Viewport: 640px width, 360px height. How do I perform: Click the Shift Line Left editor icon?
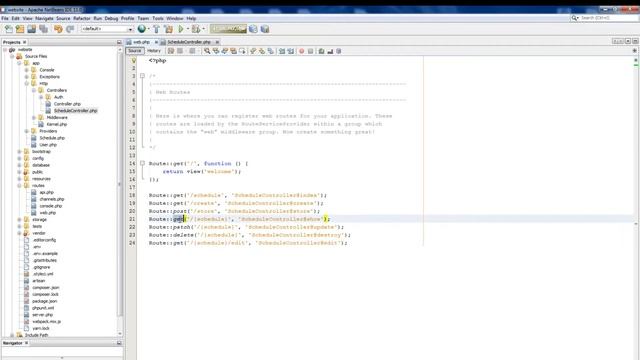(x=282, y=51)
